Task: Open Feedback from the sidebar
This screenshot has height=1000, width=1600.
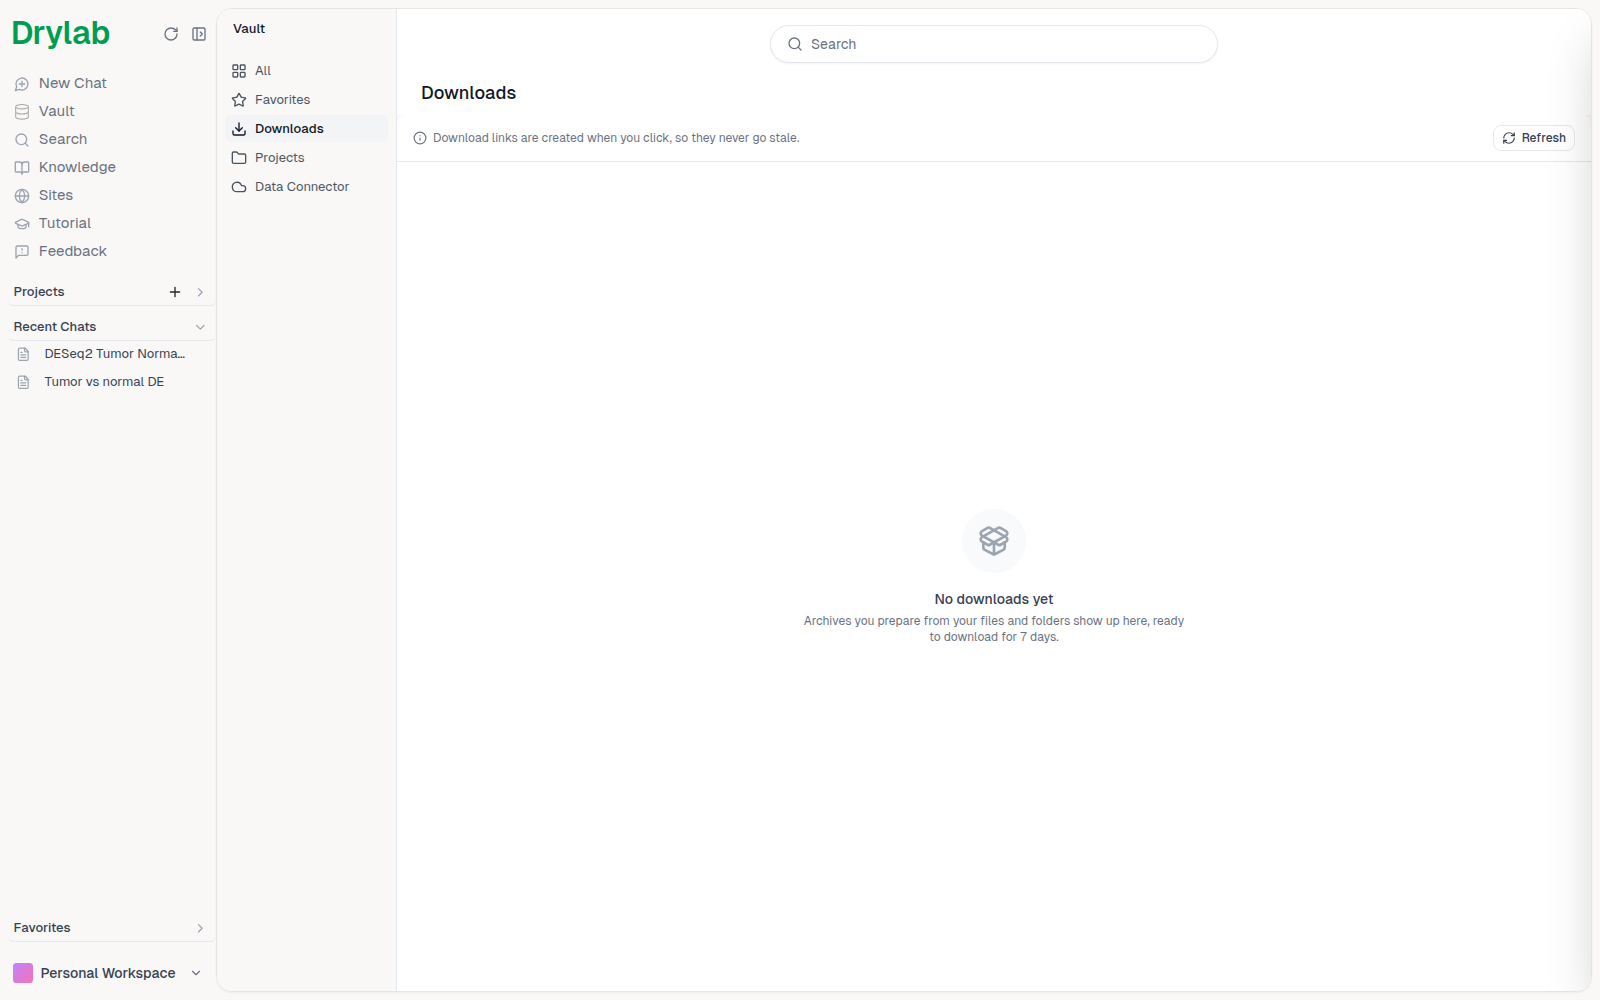Action: (72, 251)
